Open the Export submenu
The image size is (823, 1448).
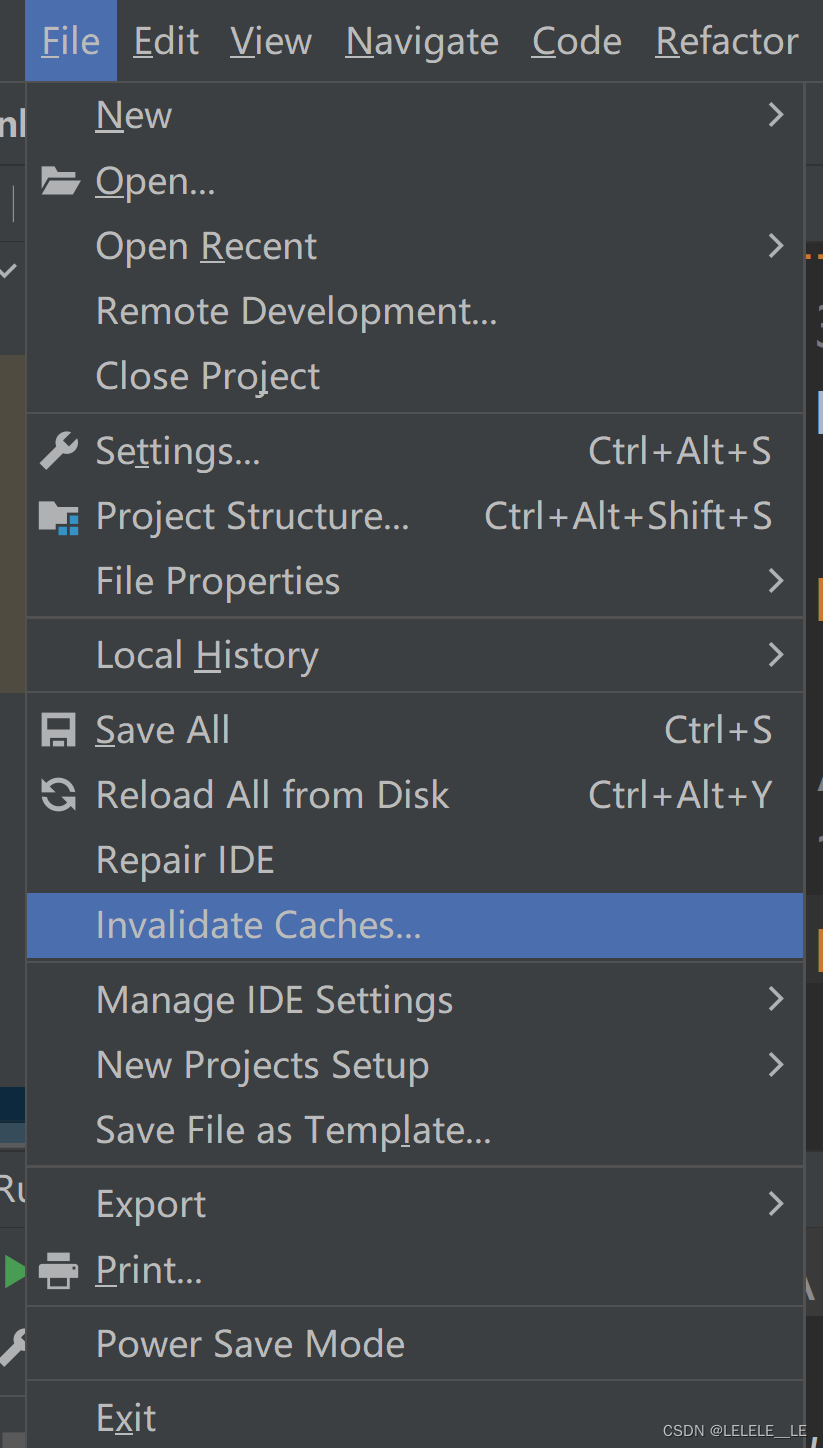pos(775,1204)
